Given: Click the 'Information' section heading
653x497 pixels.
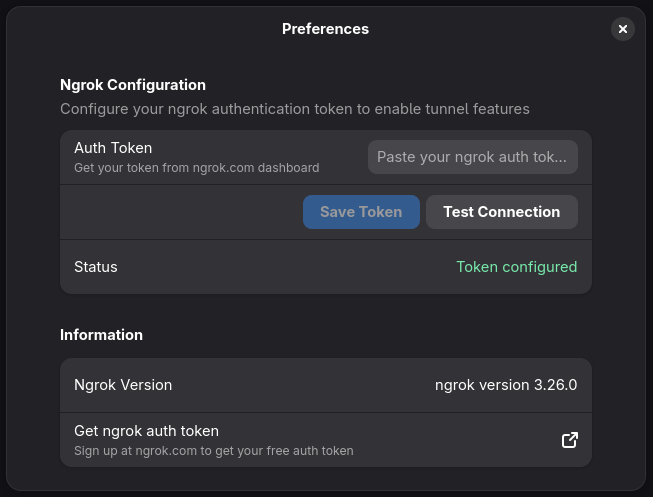Looking at the screenshot, I should pyautogui.click(x=101, y=335).
